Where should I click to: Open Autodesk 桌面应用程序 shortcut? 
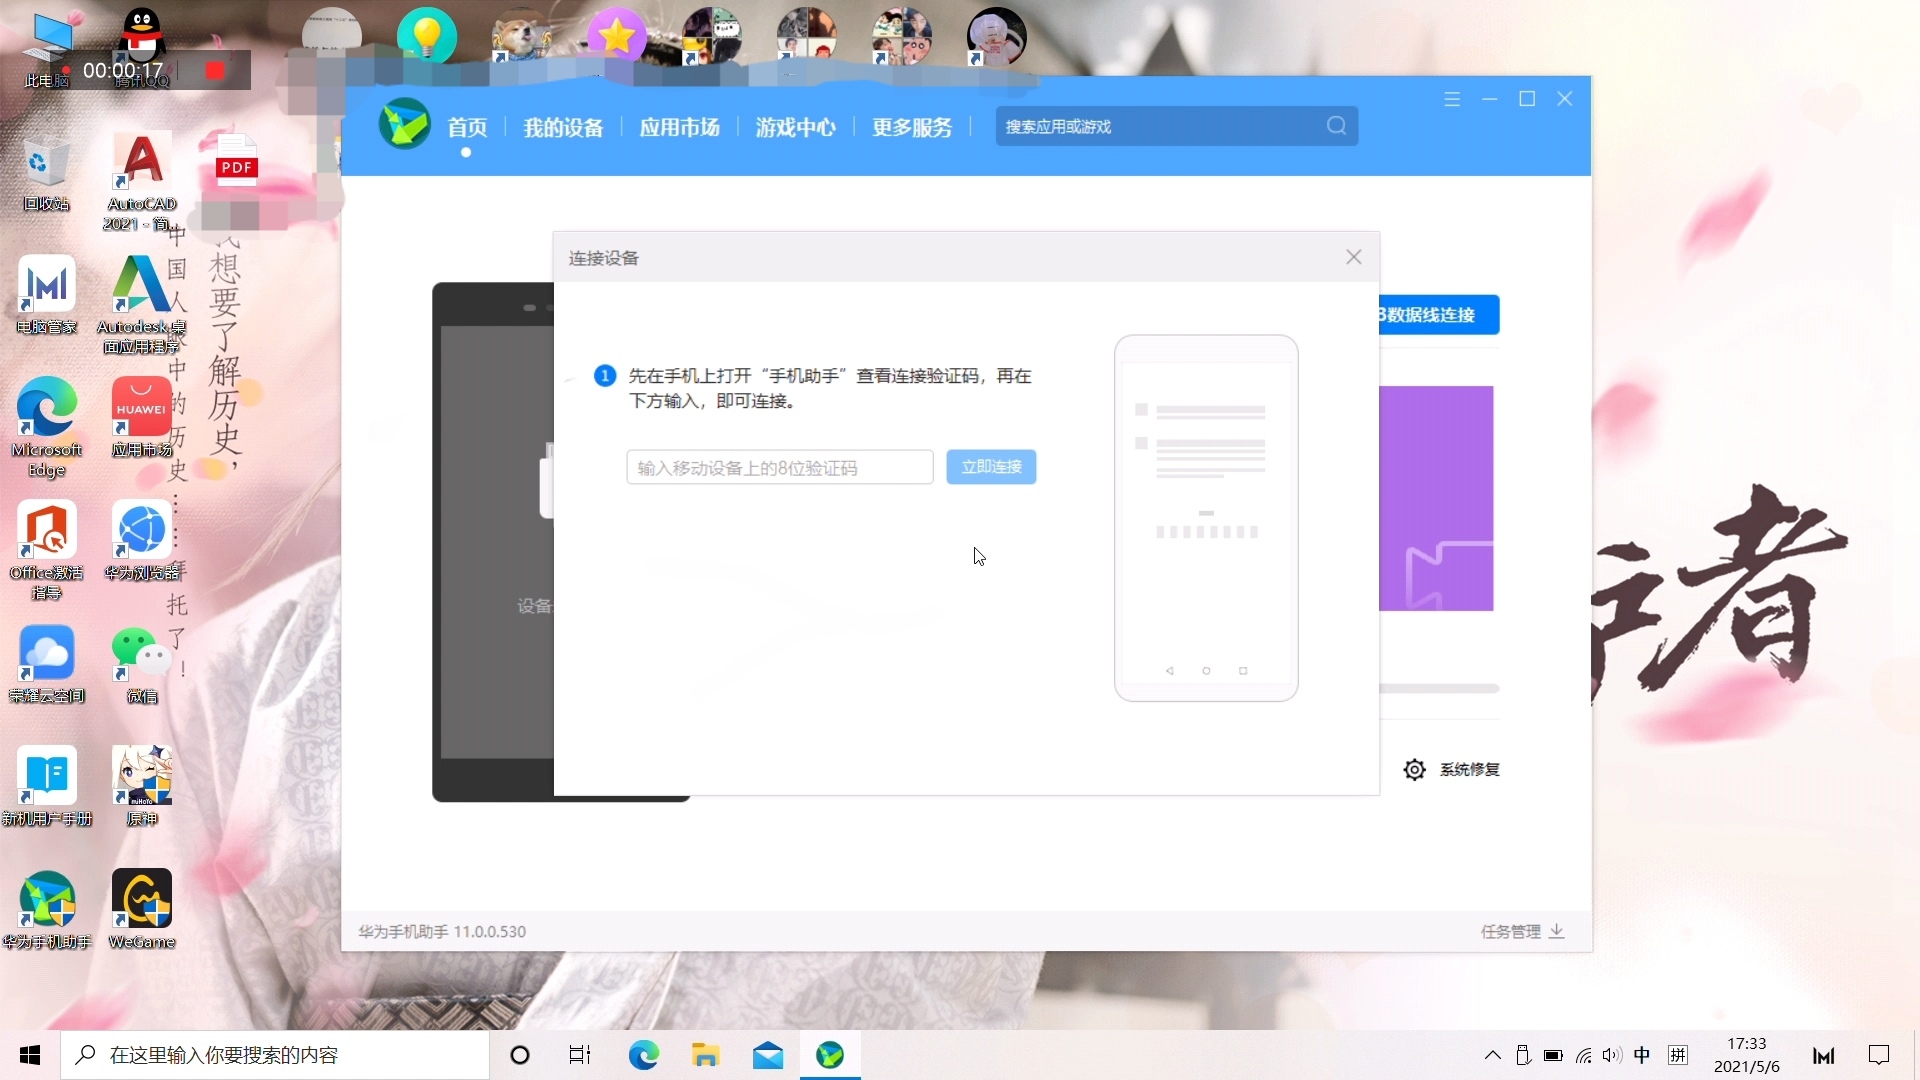(142, 305)
